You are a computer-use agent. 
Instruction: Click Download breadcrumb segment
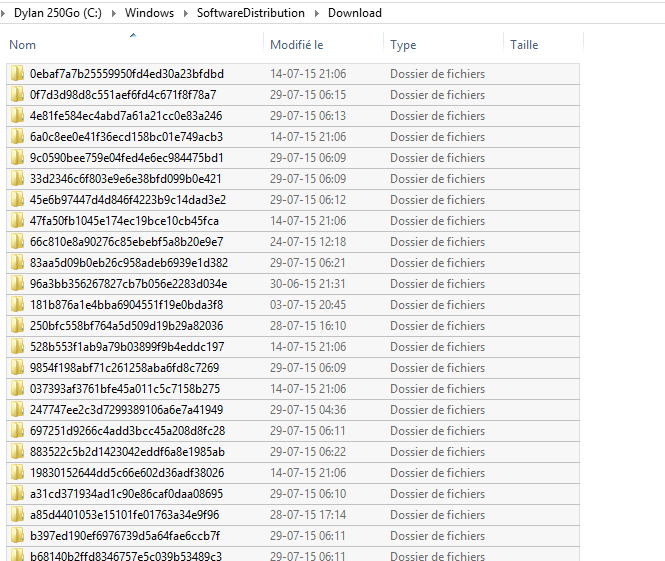[355, 13]
